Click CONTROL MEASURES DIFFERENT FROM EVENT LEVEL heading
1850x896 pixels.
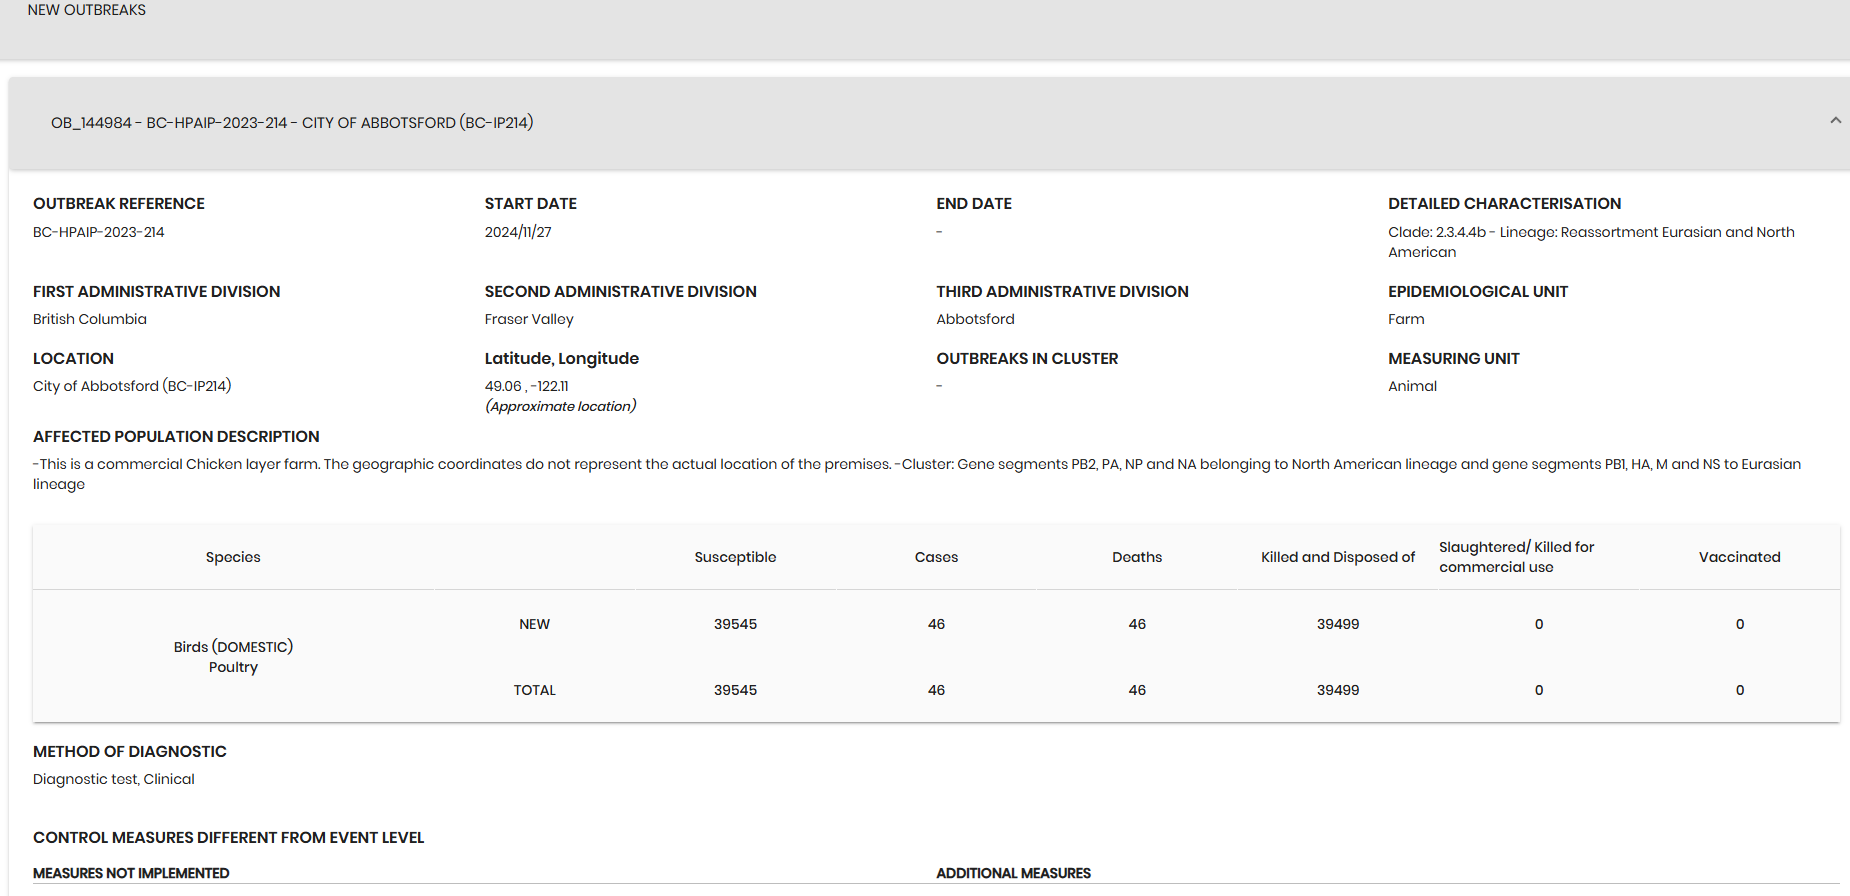[229, 838]
